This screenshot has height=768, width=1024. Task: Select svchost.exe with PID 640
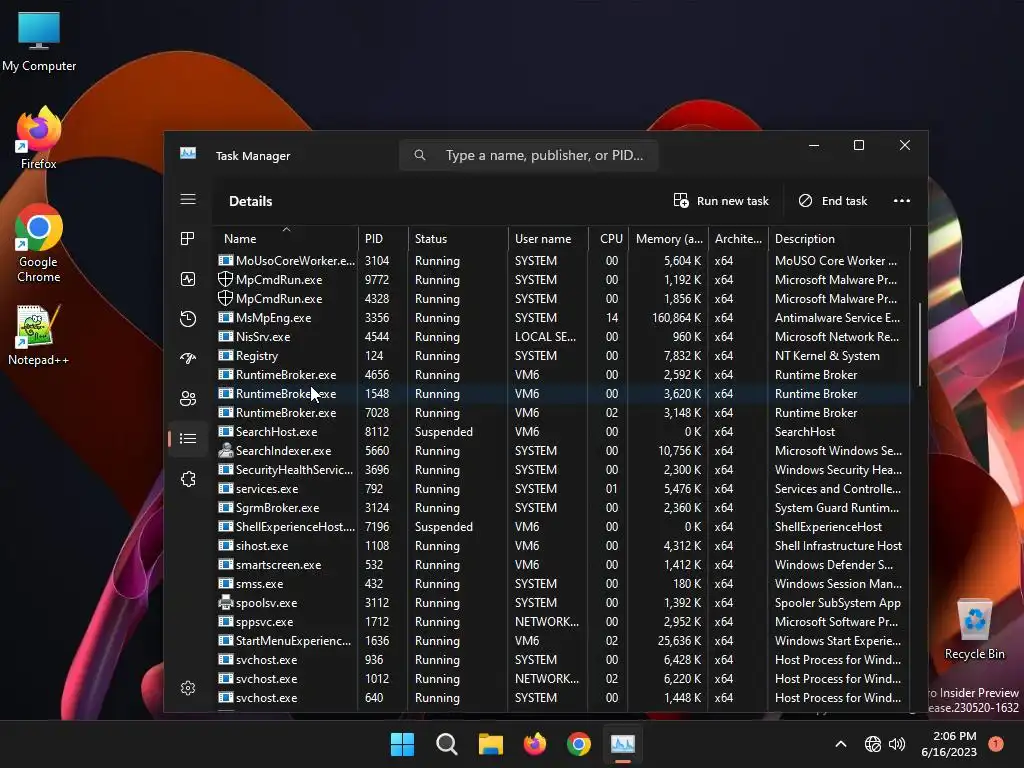point(562,697)
